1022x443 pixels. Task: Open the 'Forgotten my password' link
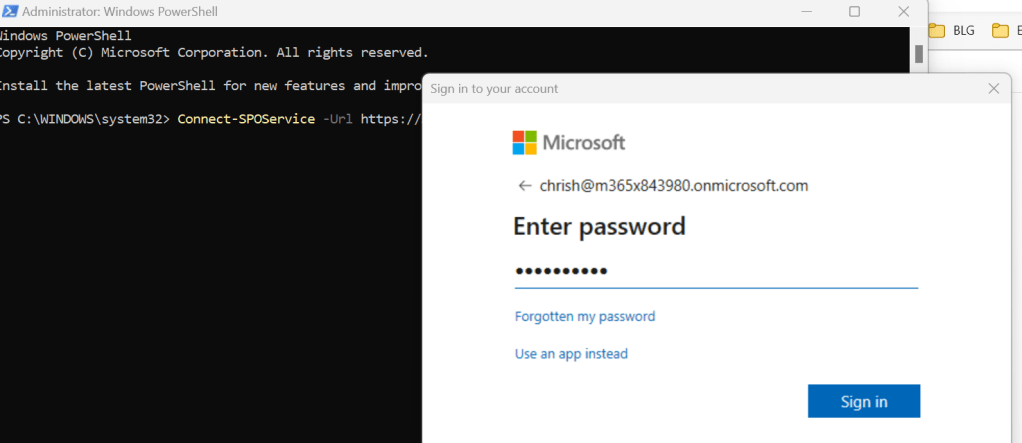(x=585, y=317)
